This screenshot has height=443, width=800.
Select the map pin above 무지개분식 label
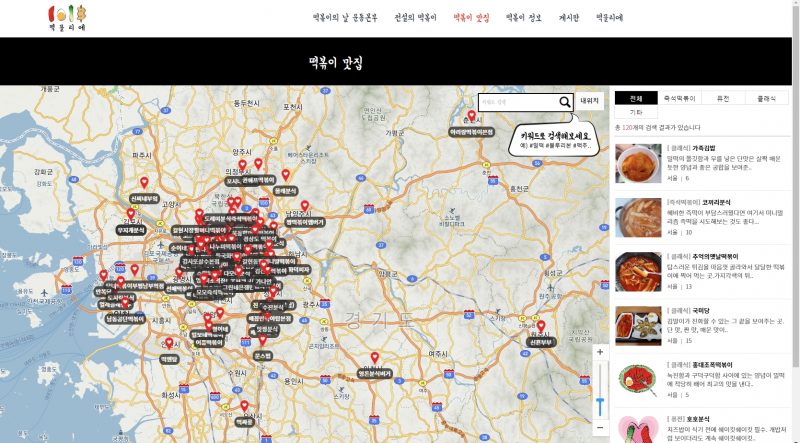[x=131, y=214]
